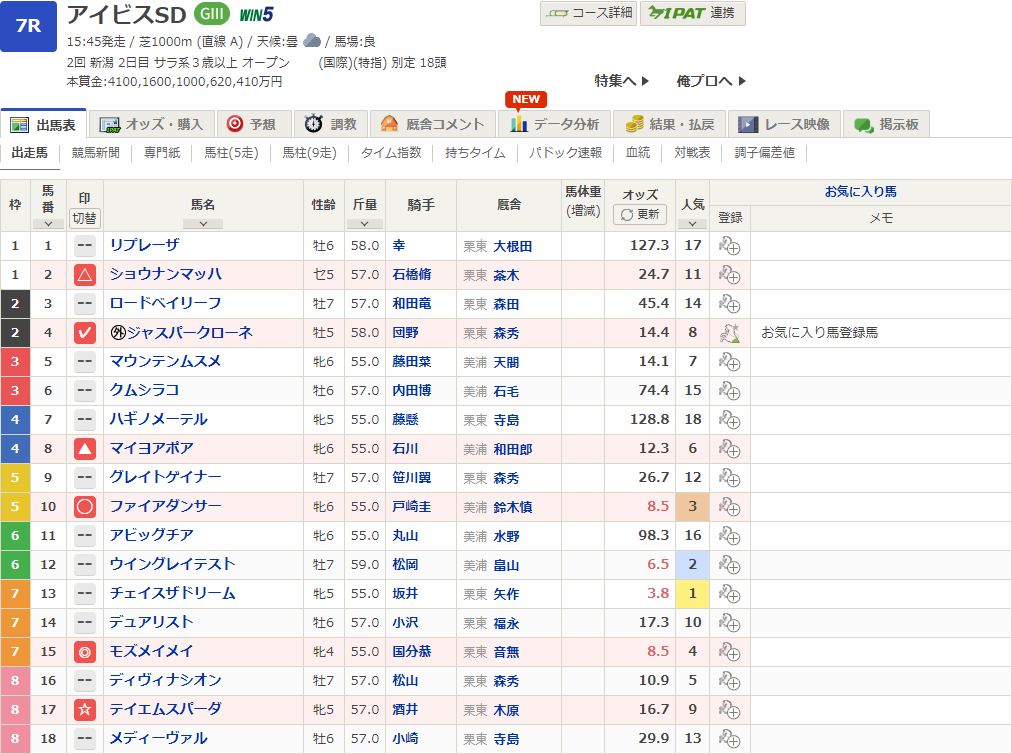The width and height of the screenshot is (1012, 754).
Task: Click the registered favorite icon for ジャスパークローネ
Action: point(729,334)
